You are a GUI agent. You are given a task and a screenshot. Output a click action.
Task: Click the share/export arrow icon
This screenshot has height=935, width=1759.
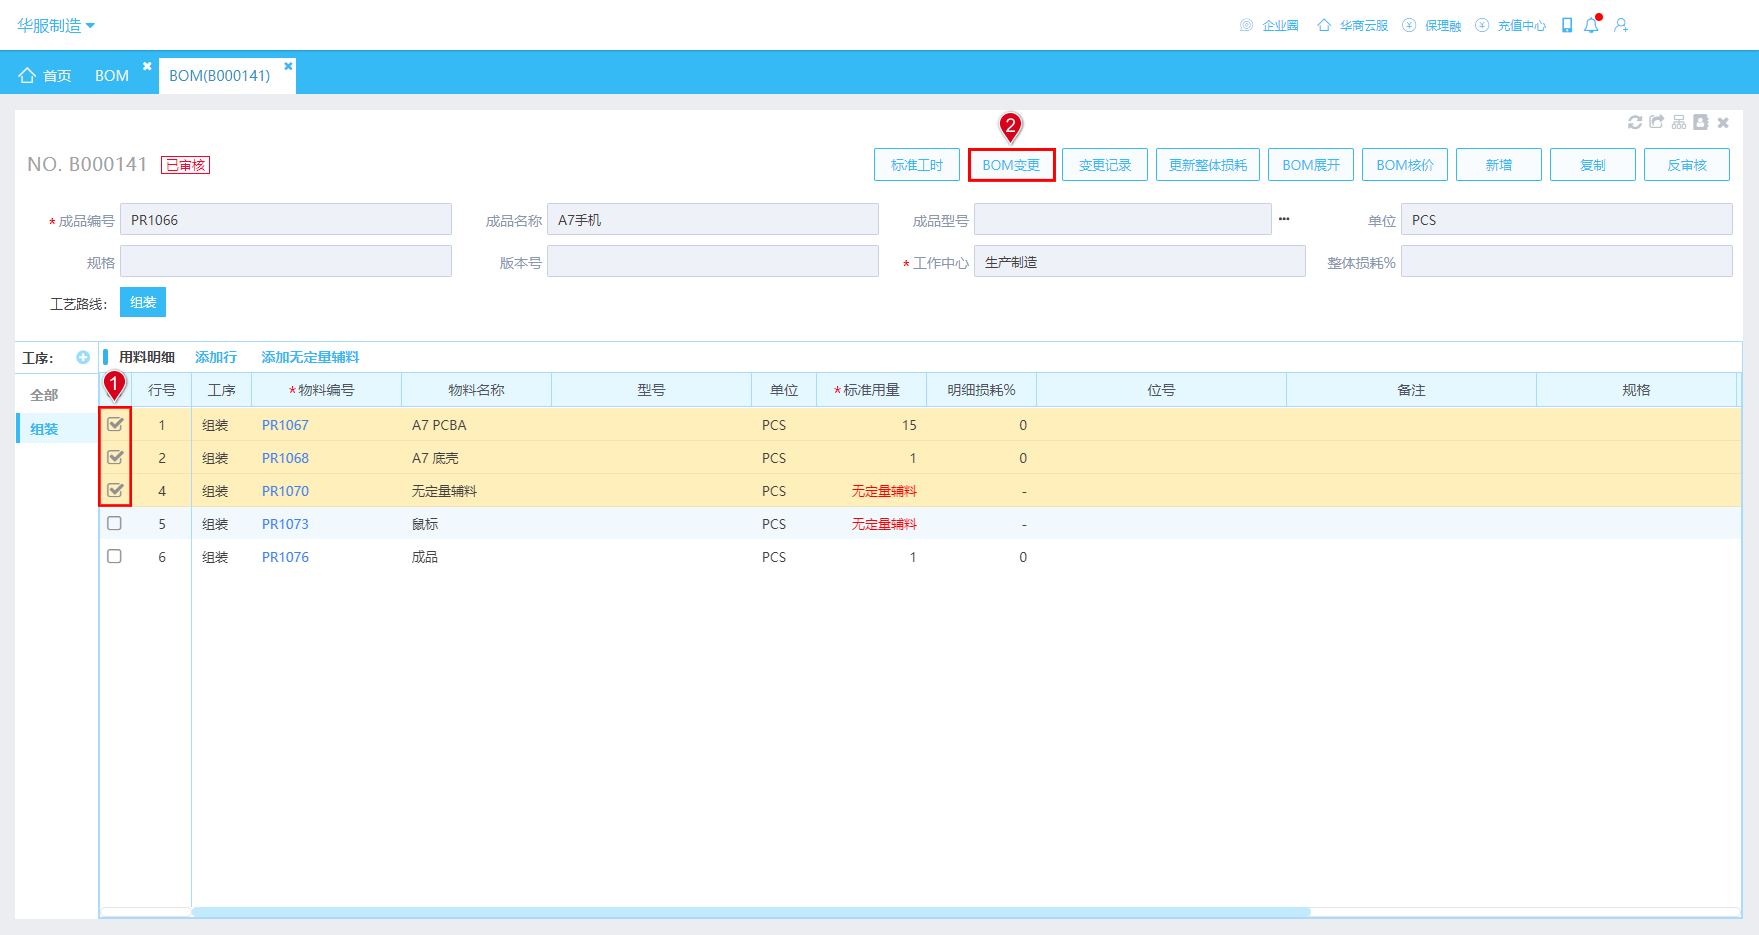point(1657,122)
